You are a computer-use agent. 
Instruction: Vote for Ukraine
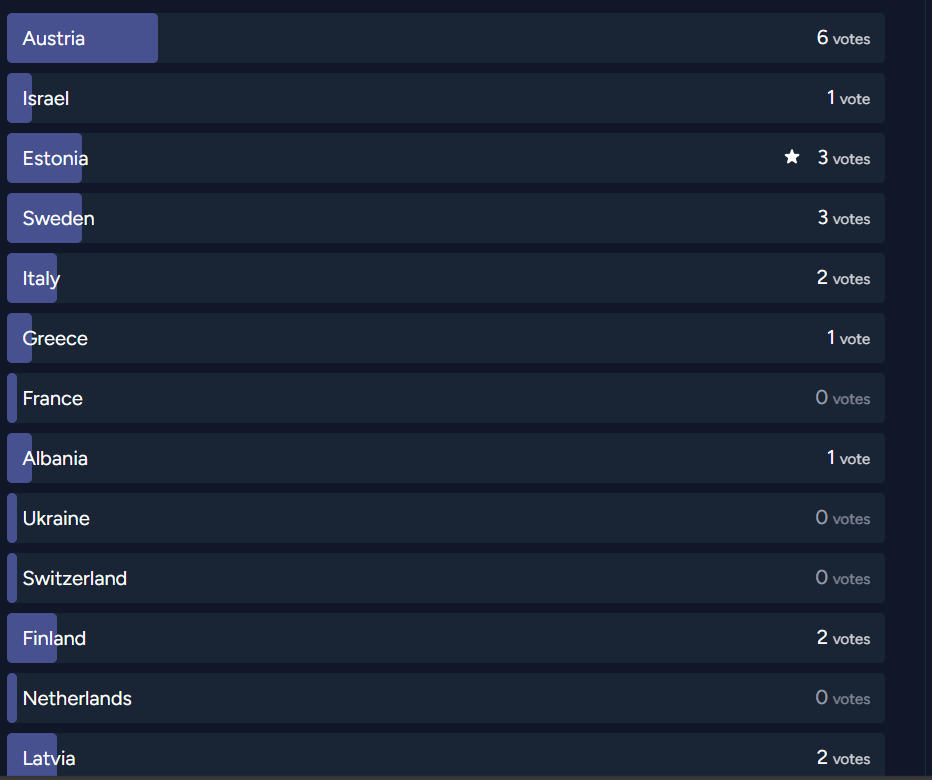[x=446, y=518]
